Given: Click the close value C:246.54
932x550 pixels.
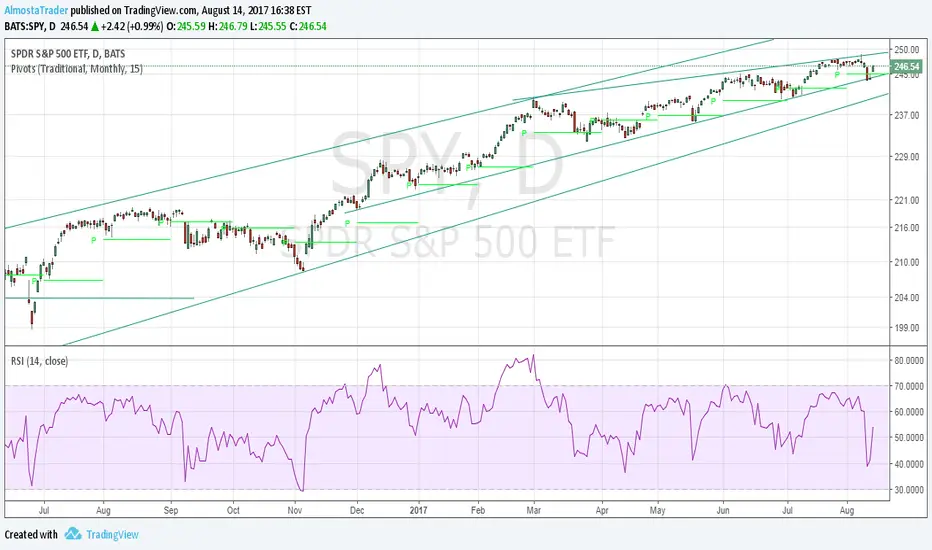Looking at the screenshot, I should point(308,26).
